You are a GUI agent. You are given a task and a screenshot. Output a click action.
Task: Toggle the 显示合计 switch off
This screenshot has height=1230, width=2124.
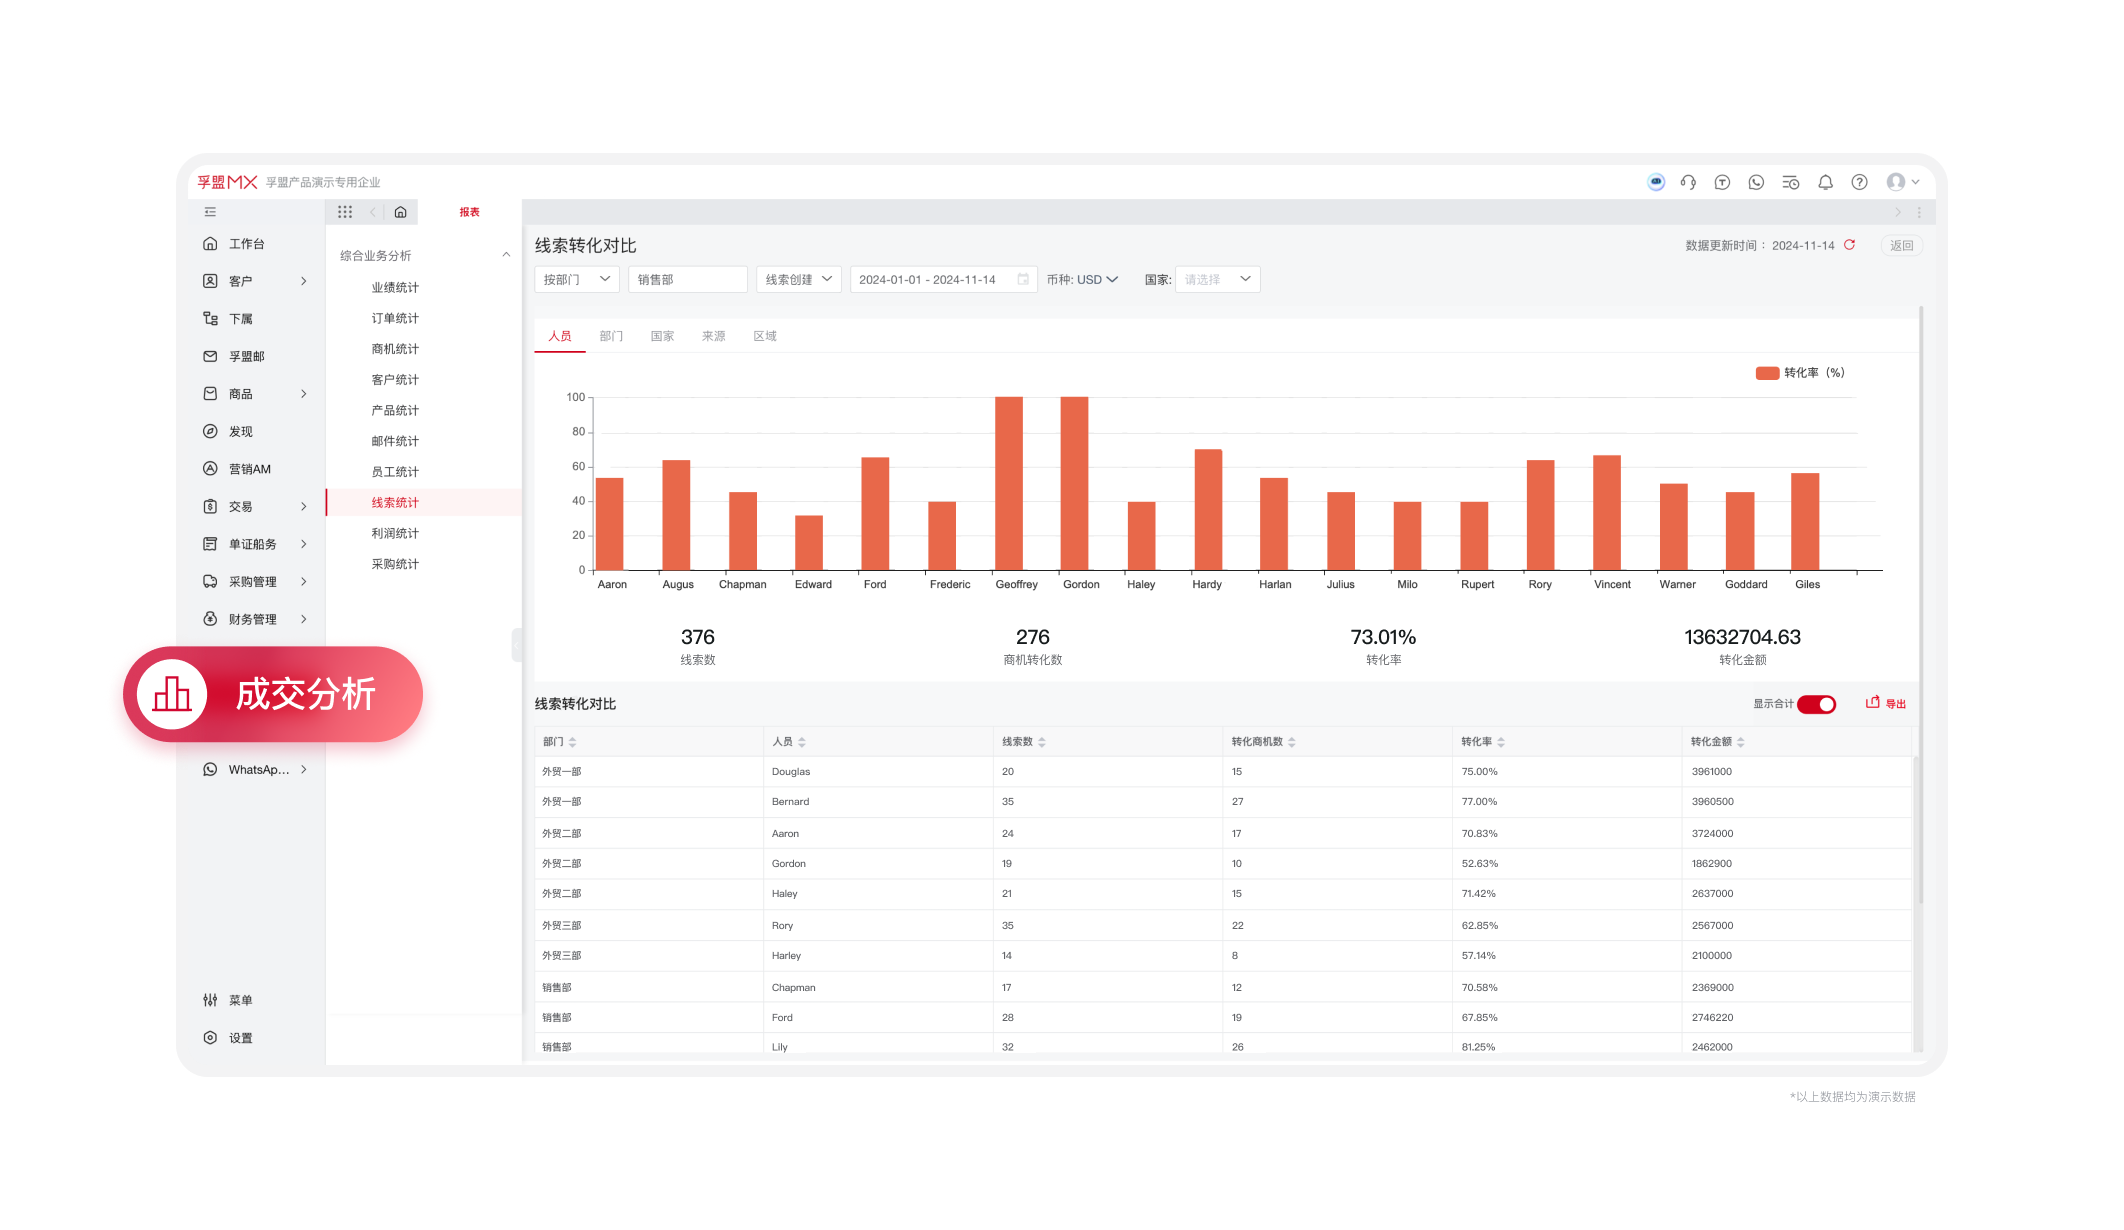click(1816, 704)
